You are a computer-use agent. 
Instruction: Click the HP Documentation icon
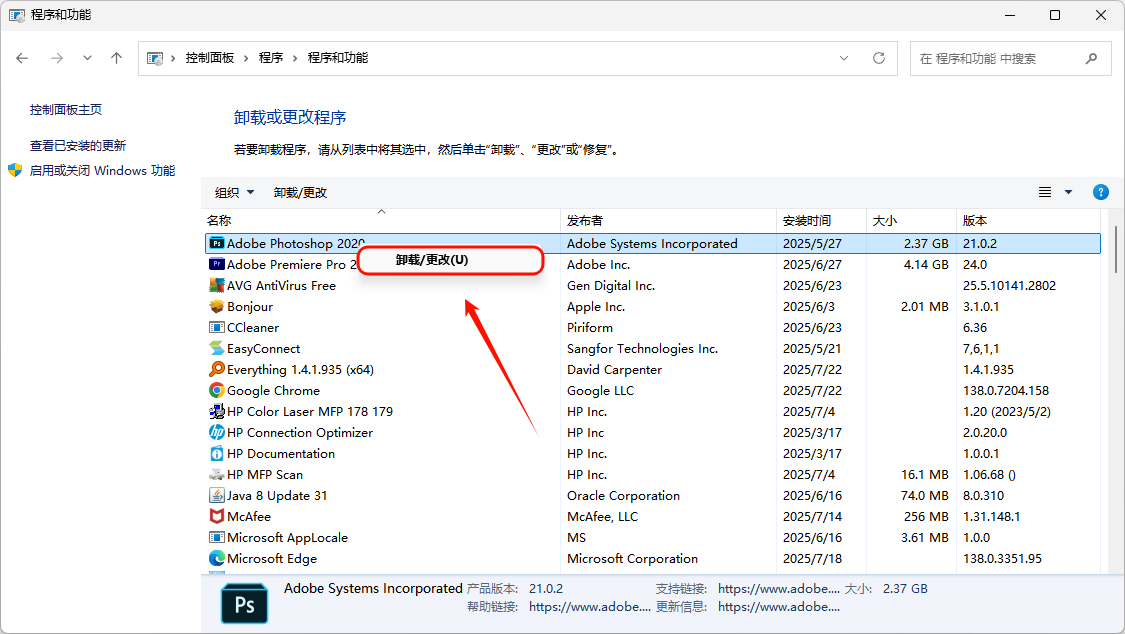tap(217, 454)
